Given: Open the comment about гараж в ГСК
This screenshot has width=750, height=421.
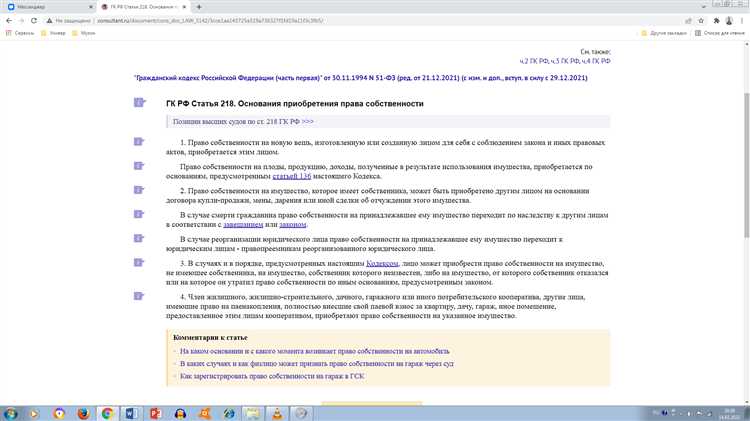Looking at the screenshot, I should pos(272,376).
